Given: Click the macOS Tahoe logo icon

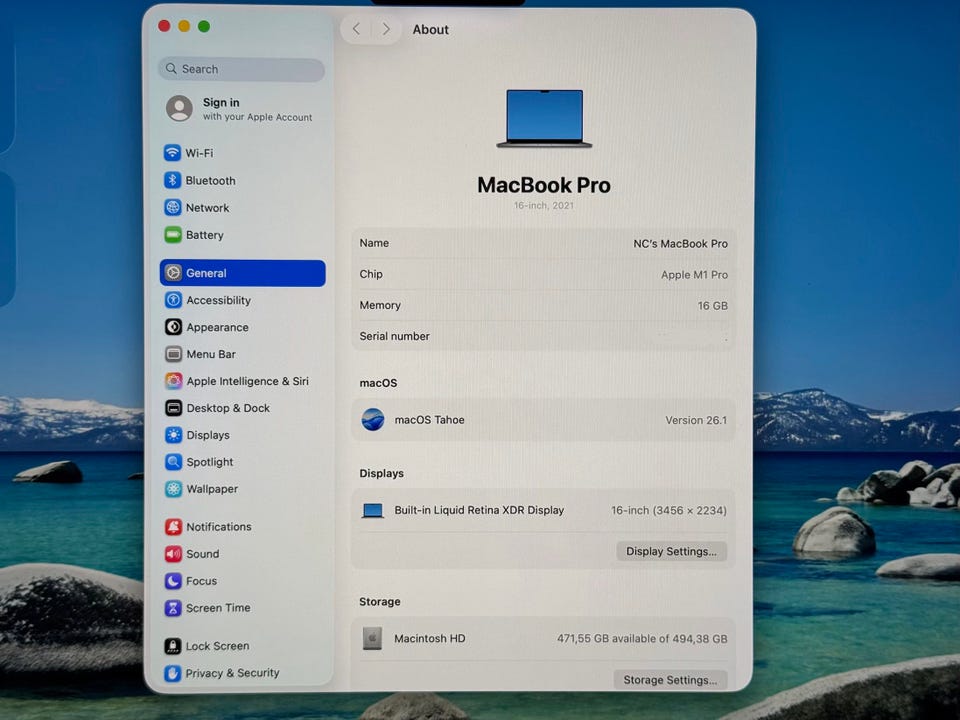Looking at the screenshot, I should point(372,420).
